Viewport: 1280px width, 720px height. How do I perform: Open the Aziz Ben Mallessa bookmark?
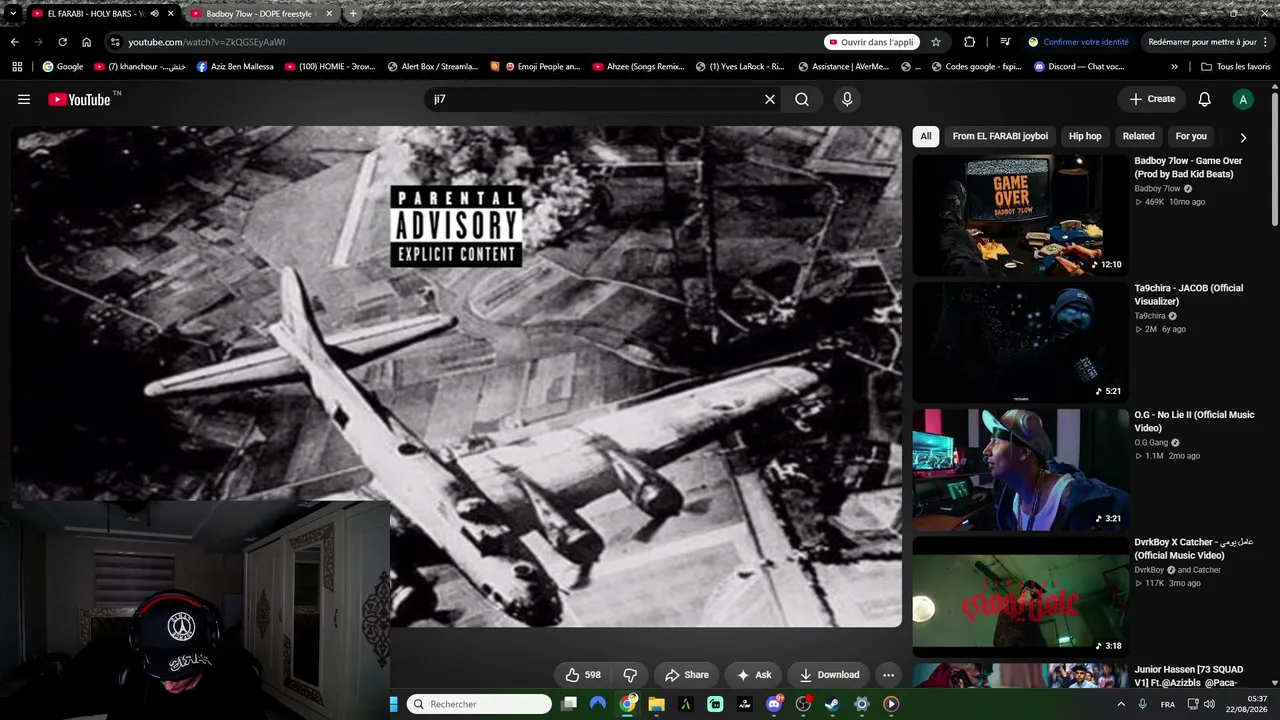tap(234, 67)
